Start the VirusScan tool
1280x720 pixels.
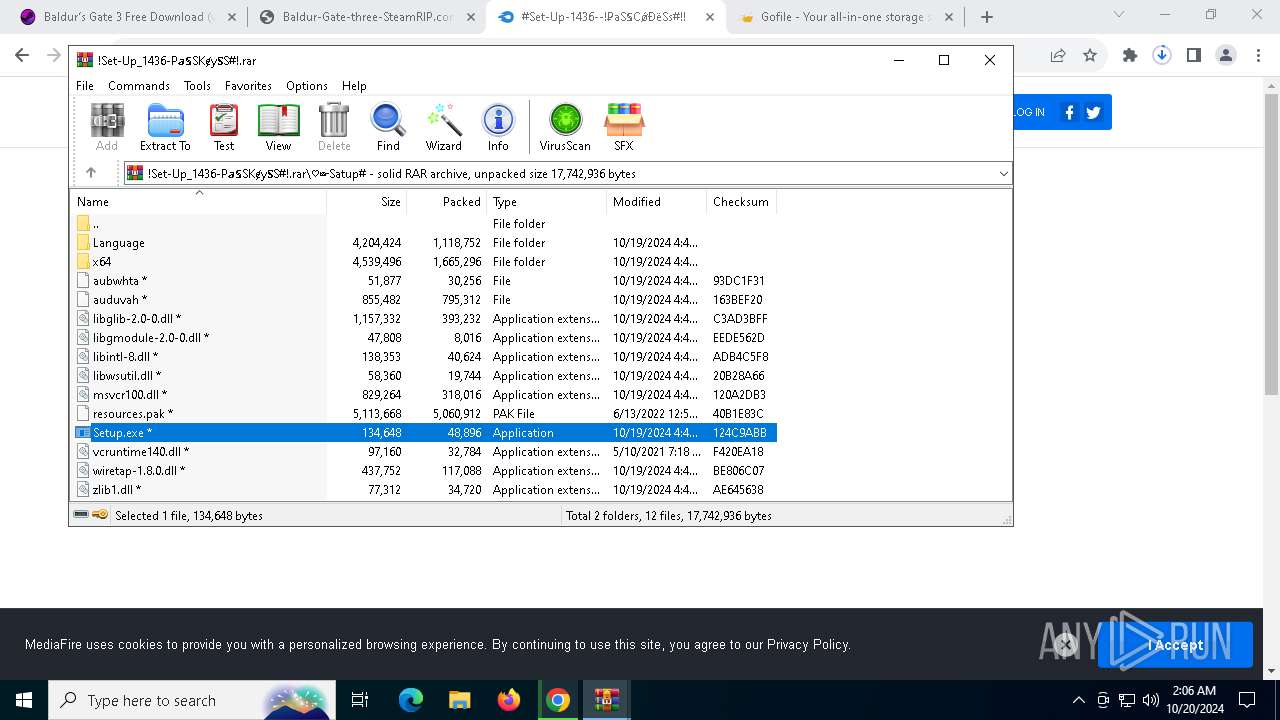pos(565,127)
